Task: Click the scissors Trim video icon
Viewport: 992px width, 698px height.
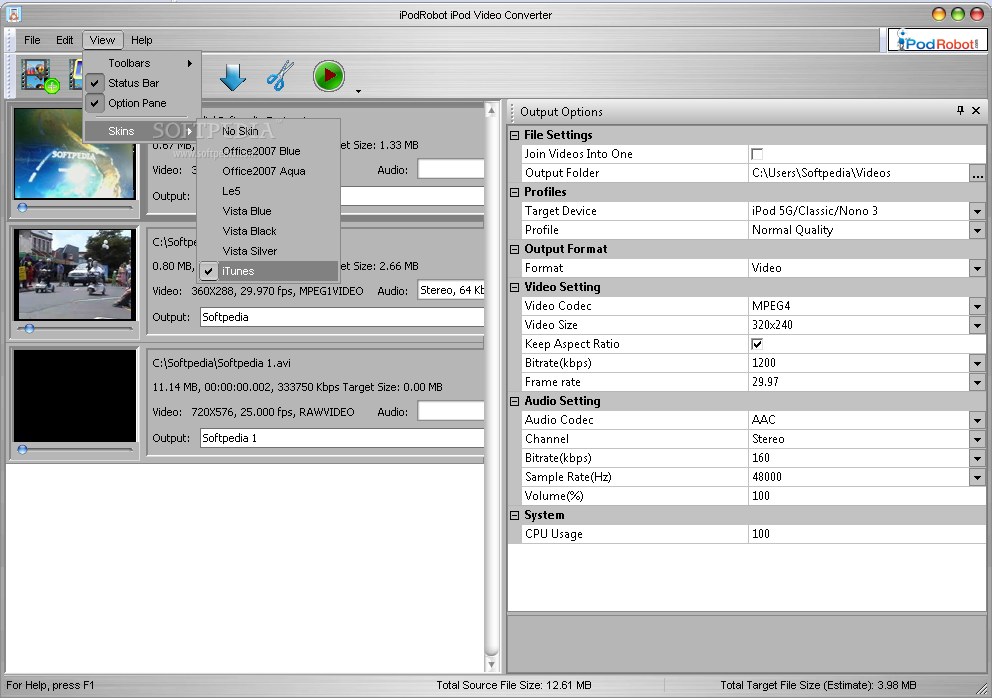Action: tap(280, 76)
